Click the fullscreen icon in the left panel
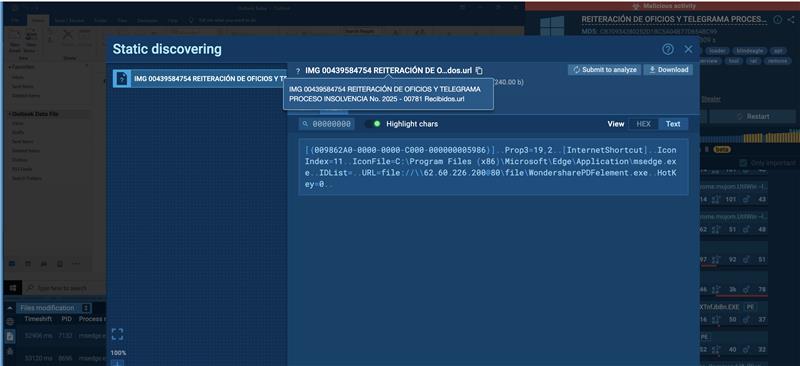The height and width of the screenshot is (366, 800). click(x=117, y=334)
